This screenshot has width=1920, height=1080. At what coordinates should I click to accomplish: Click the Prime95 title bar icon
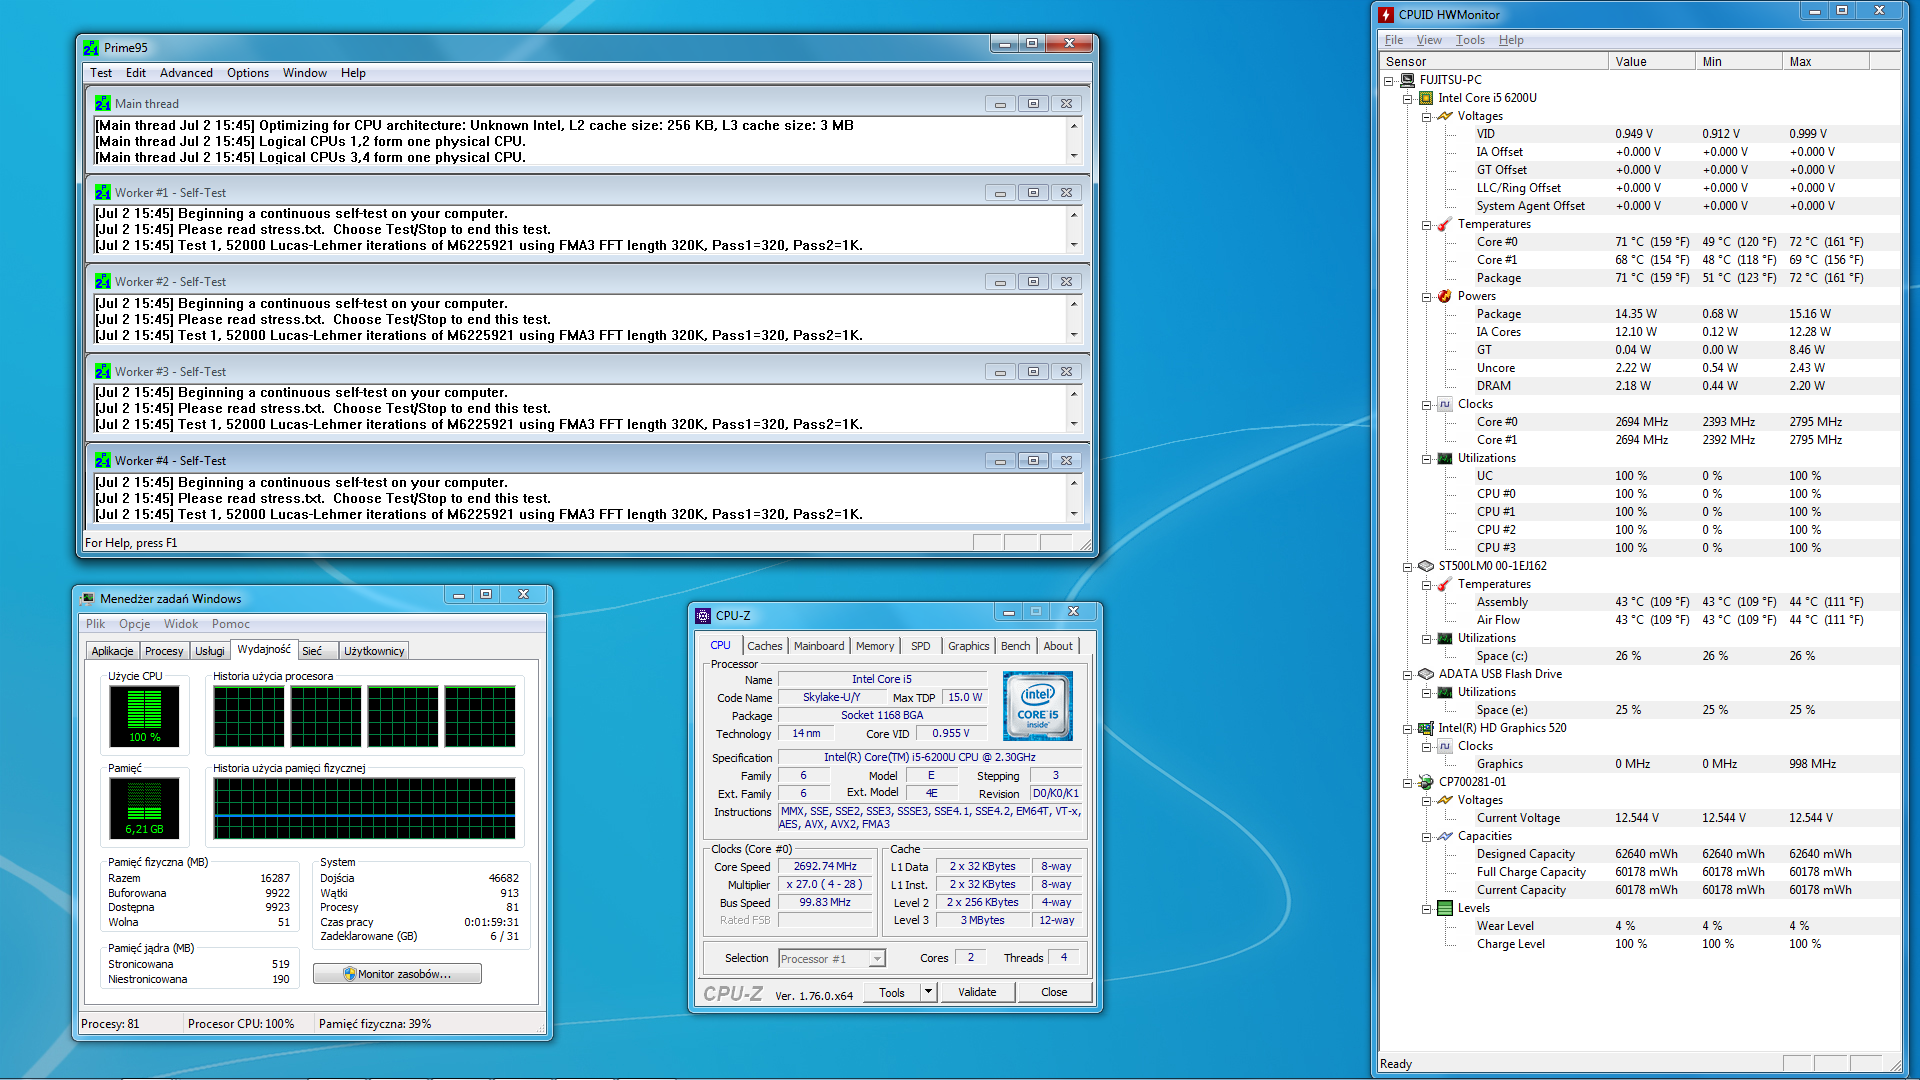(x=92, y=47)
